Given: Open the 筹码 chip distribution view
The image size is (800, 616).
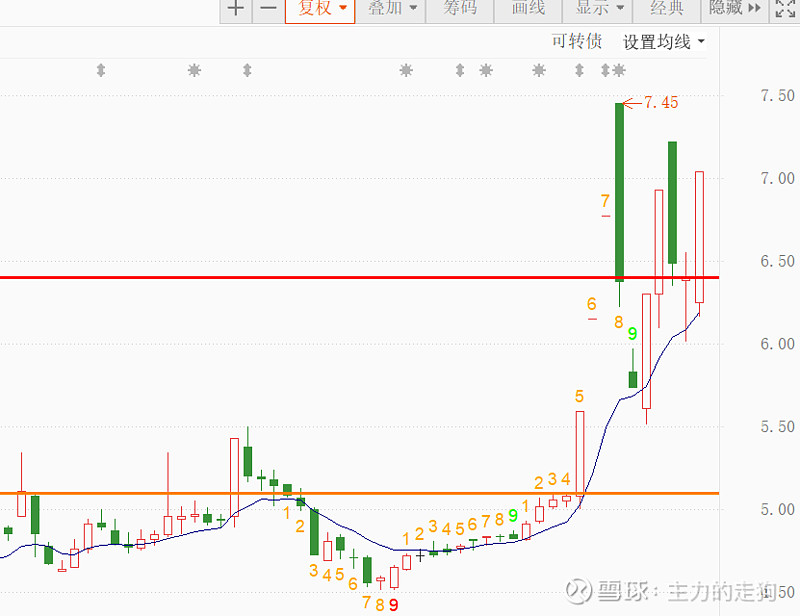Looking at the screenshot, I should (x=460, y=9).
